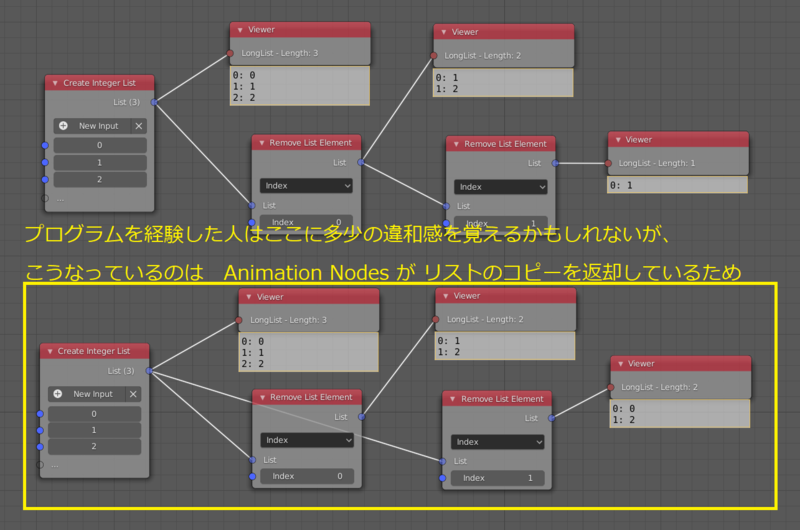Viewport: 800px width, 530px height.
Task: Click List input socket of yellow-framed Index 0 remover
Action: pos(253,460)
